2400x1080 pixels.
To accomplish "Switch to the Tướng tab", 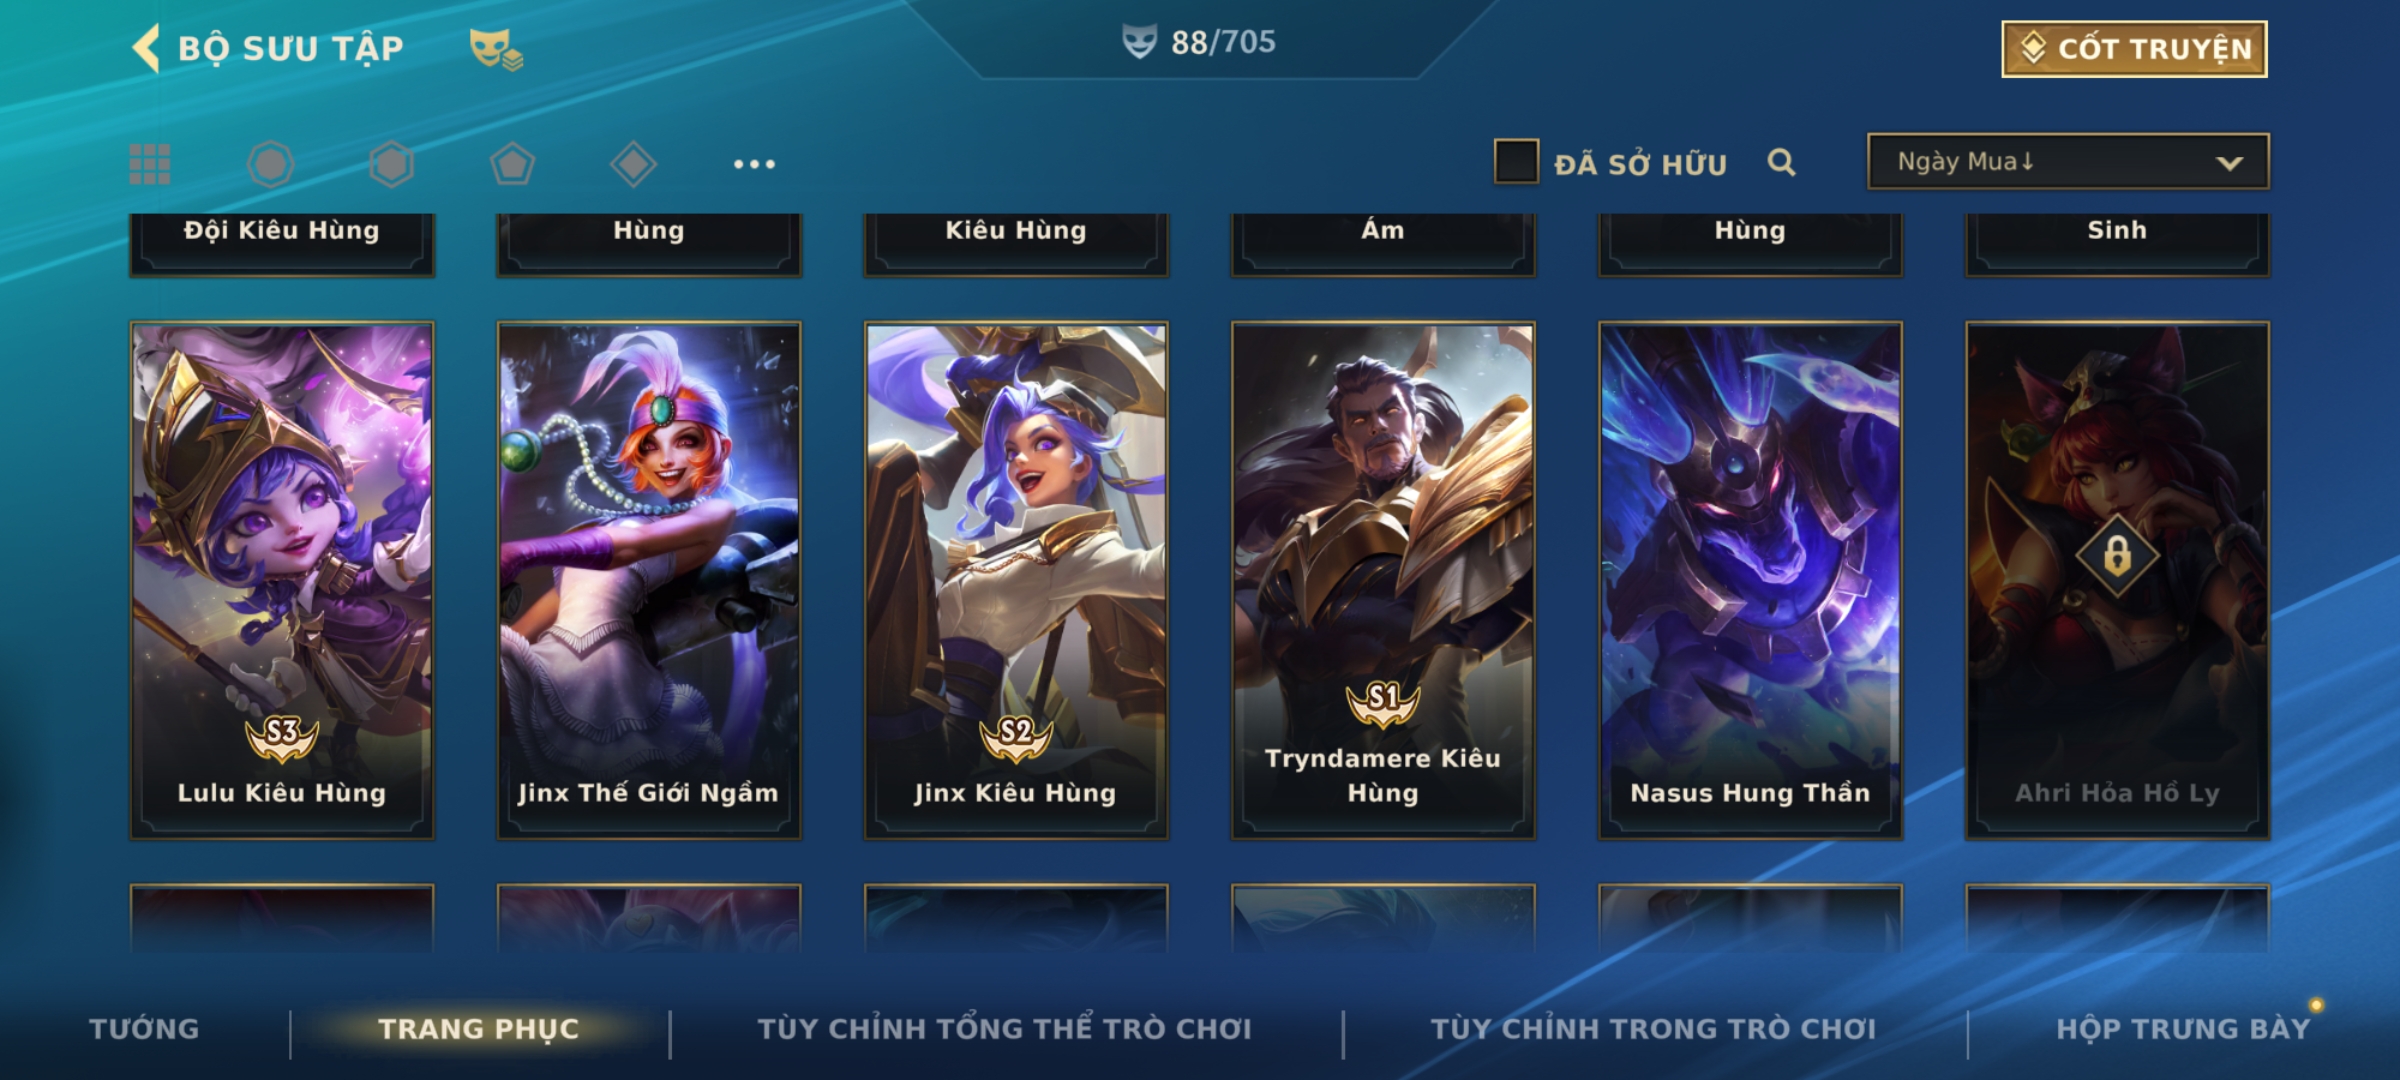I will 144,1029.
